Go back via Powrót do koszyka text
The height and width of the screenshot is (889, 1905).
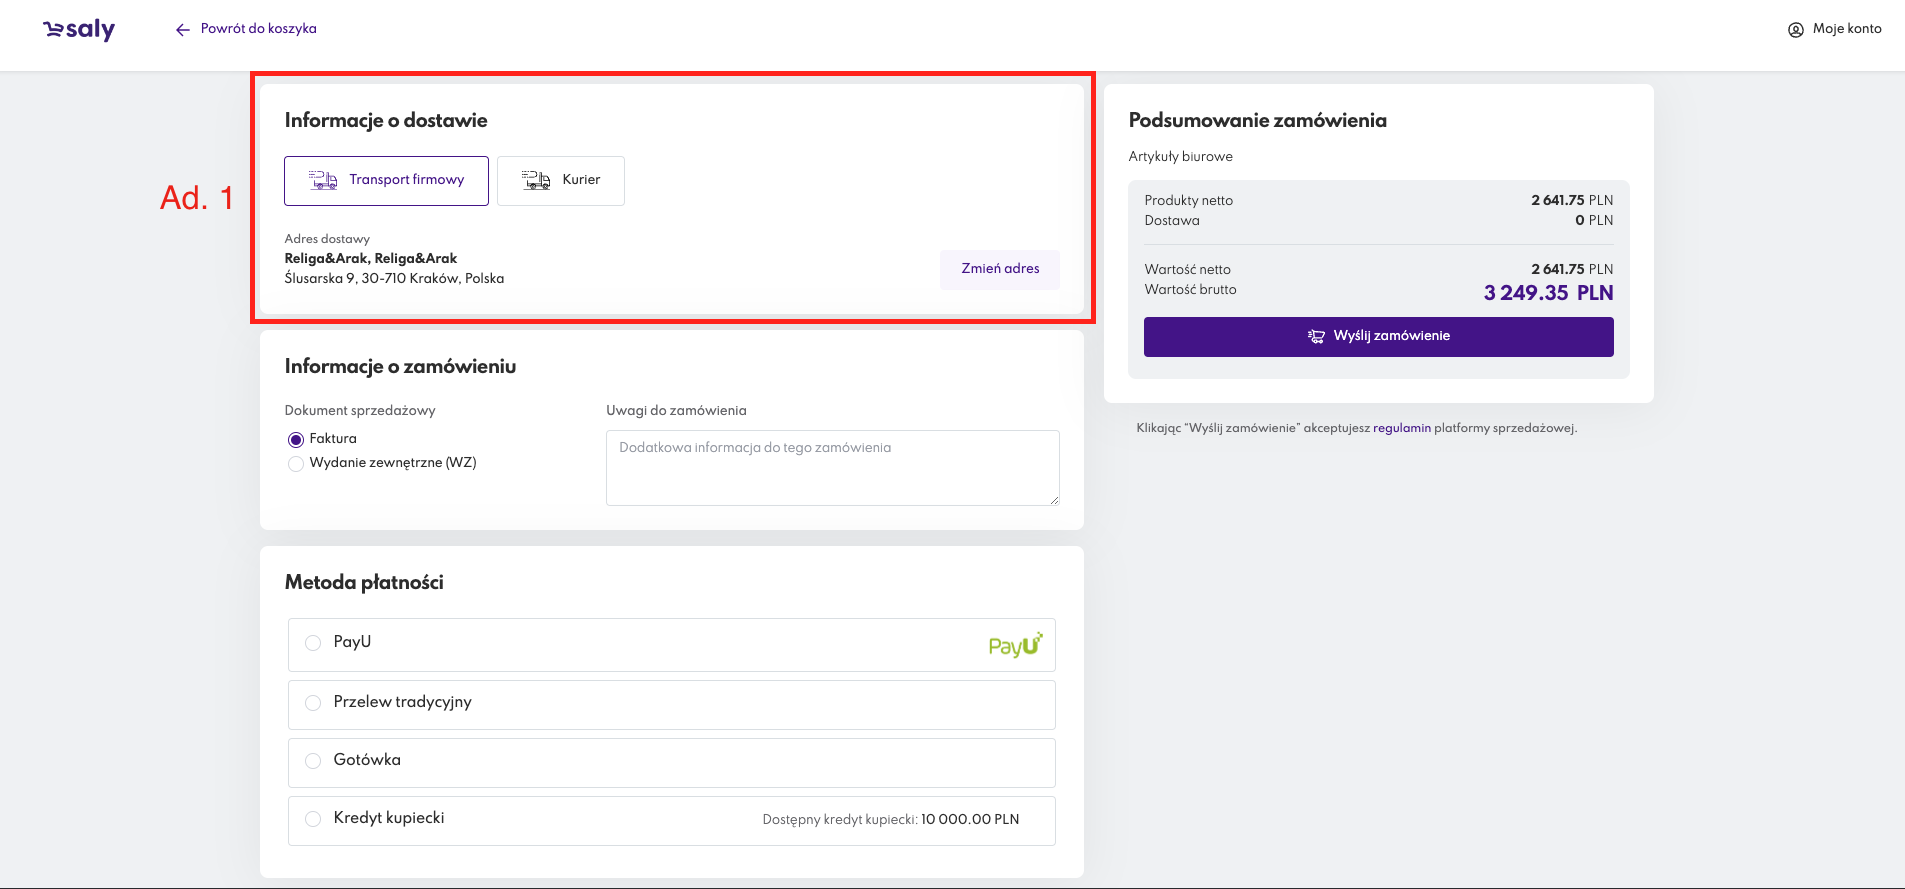point(258,29)
